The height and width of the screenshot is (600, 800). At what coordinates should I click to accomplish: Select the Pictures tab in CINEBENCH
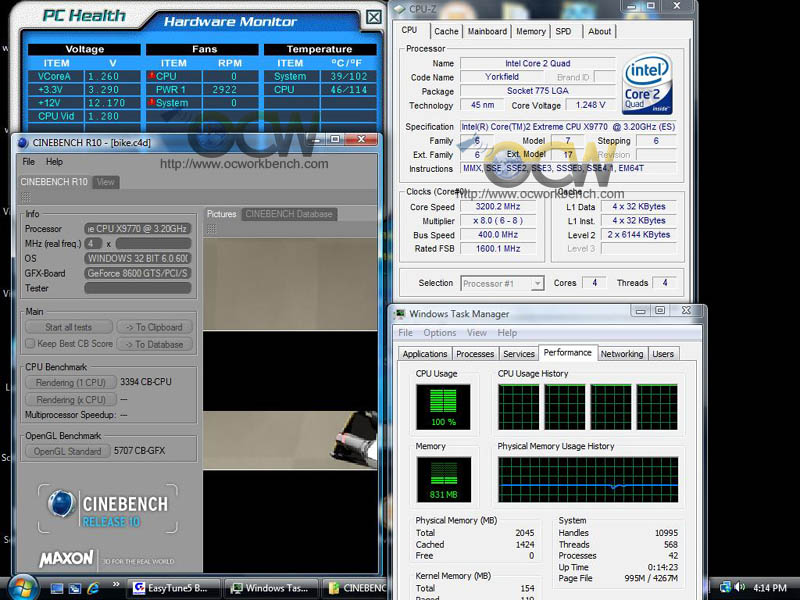[x=221, y=214]
